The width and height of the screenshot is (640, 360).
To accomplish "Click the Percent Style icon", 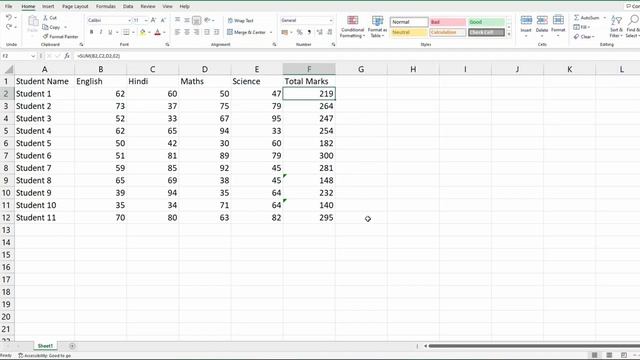I will (300, 32).
